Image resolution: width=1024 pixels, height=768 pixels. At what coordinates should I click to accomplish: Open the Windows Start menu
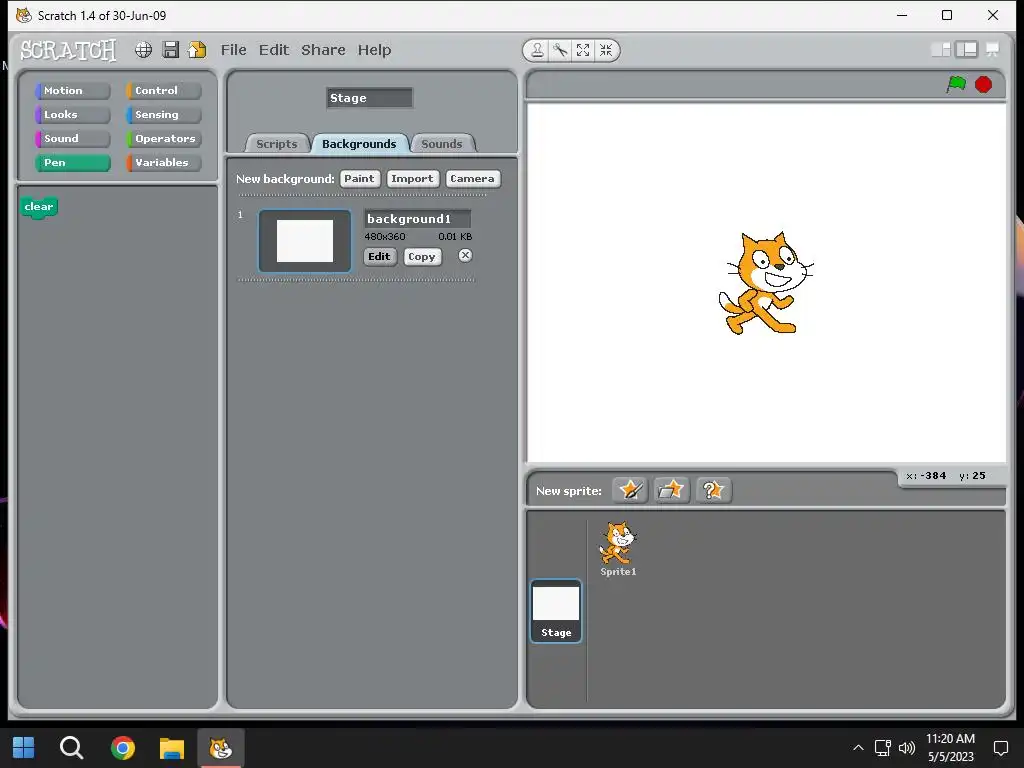(24, 747)
